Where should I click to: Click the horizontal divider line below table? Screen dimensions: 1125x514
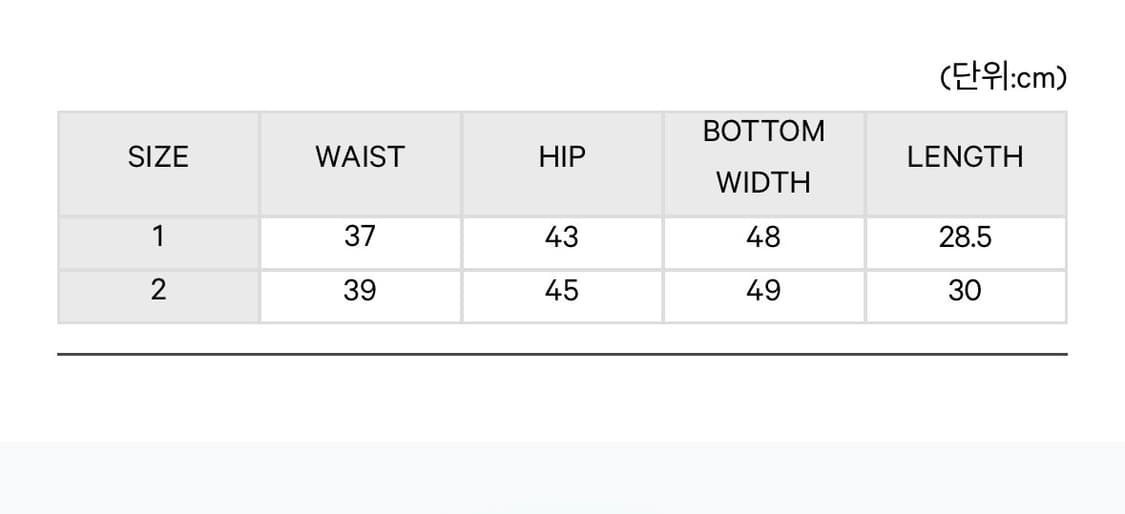[x=562, y=354]
